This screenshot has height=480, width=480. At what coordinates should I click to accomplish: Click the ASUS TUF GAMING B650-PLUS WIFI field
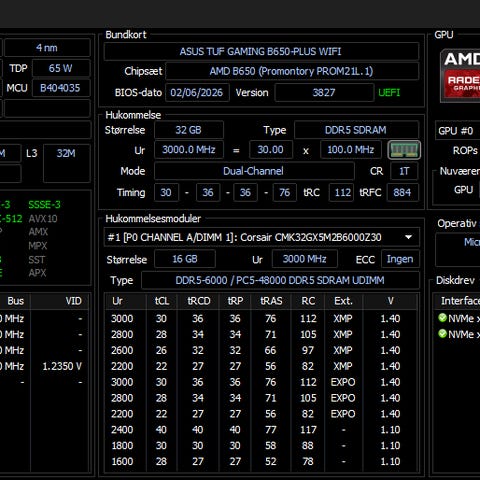coord(261,51)
